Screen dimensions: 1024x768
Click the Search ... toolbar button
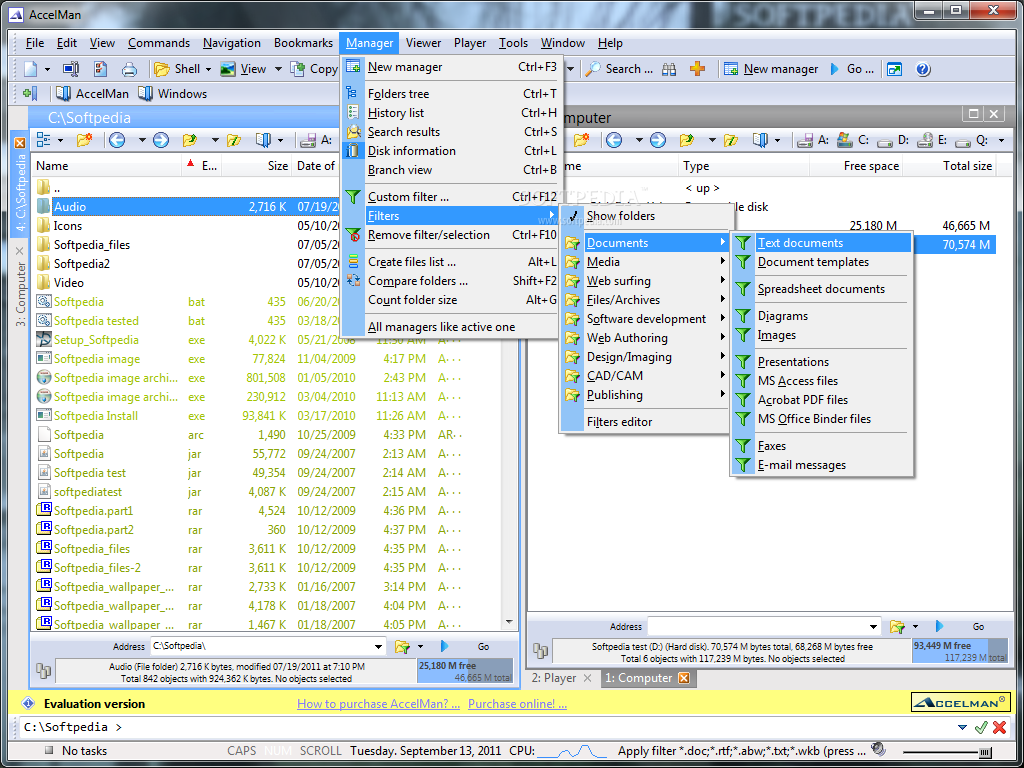pos(618,69)
